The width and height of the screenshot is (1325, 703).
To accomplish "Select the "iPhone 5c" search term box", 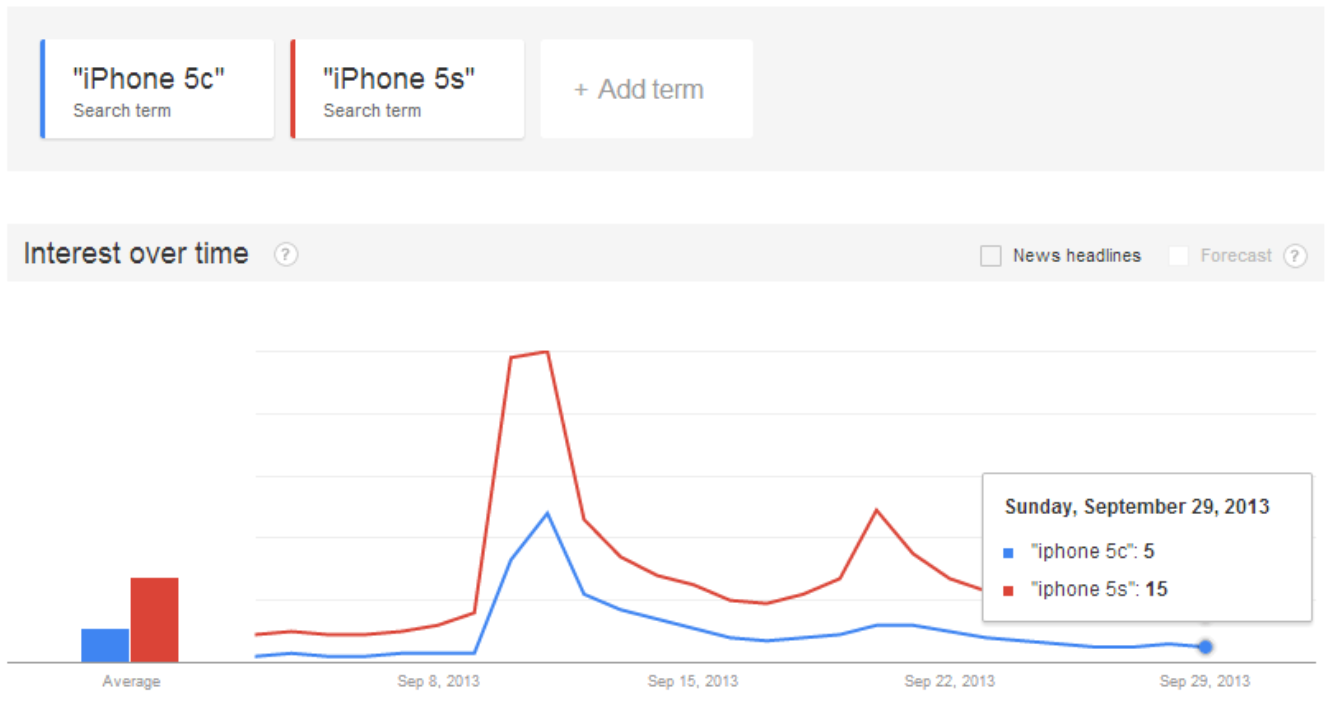I will click(x=157, y=89).
